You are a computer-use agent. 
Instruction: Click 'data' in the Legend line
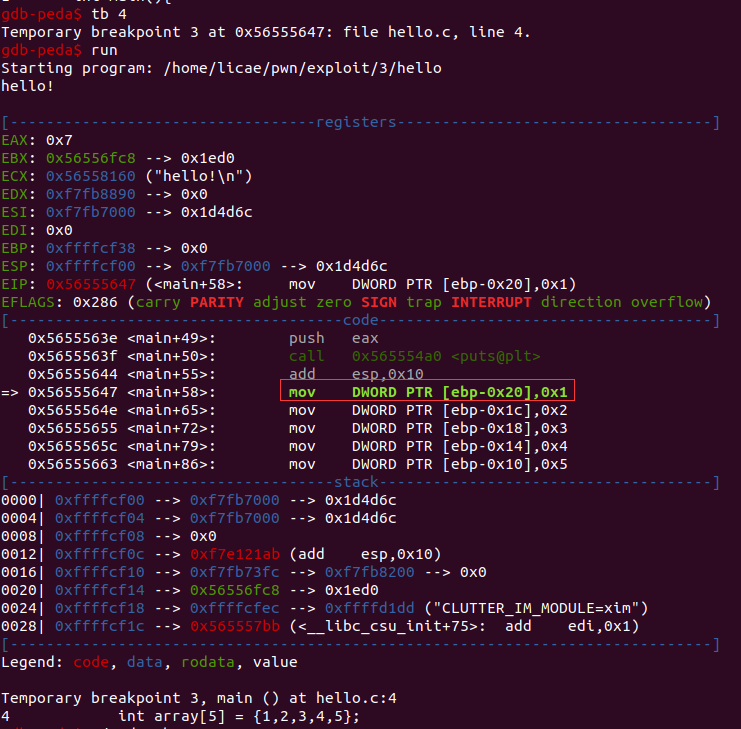tap(145, 662)
